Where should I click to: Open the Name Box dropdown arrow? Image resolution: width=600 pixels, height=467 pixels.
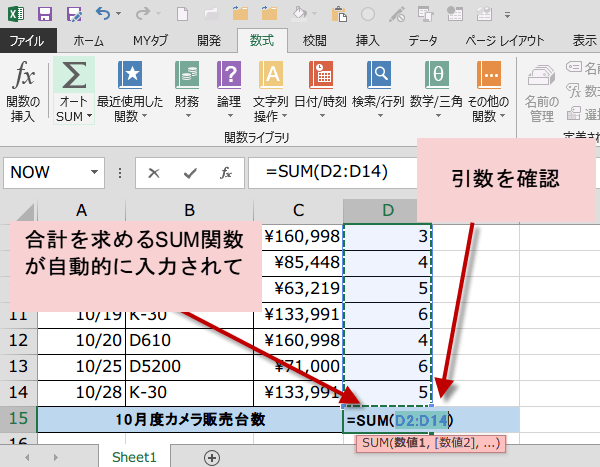click(x=114, y=173)
